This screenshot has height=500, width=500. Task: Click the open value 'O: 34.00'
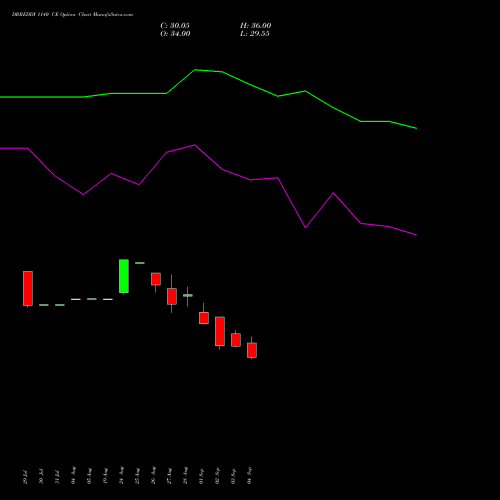tap(175, 33)
